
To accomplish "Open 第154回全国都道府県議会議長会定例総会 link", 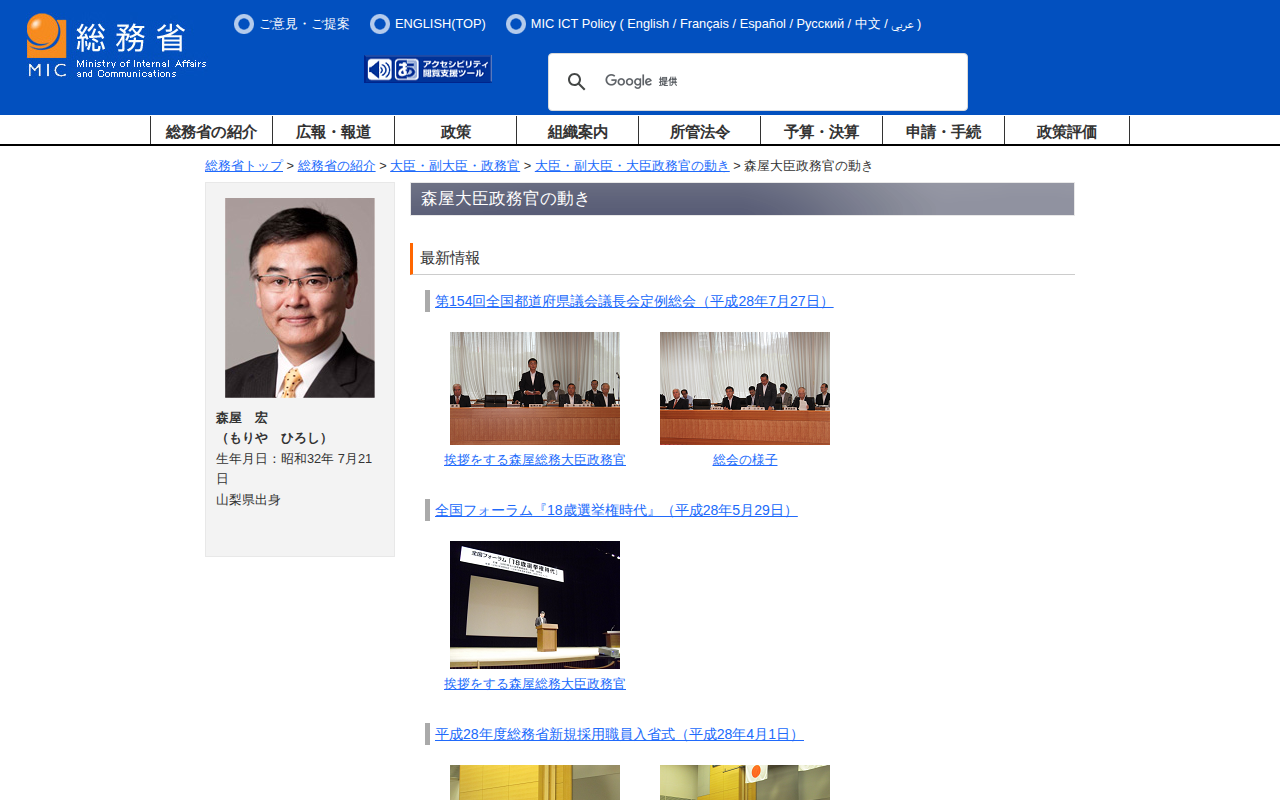I will click(x=634, y=301).
